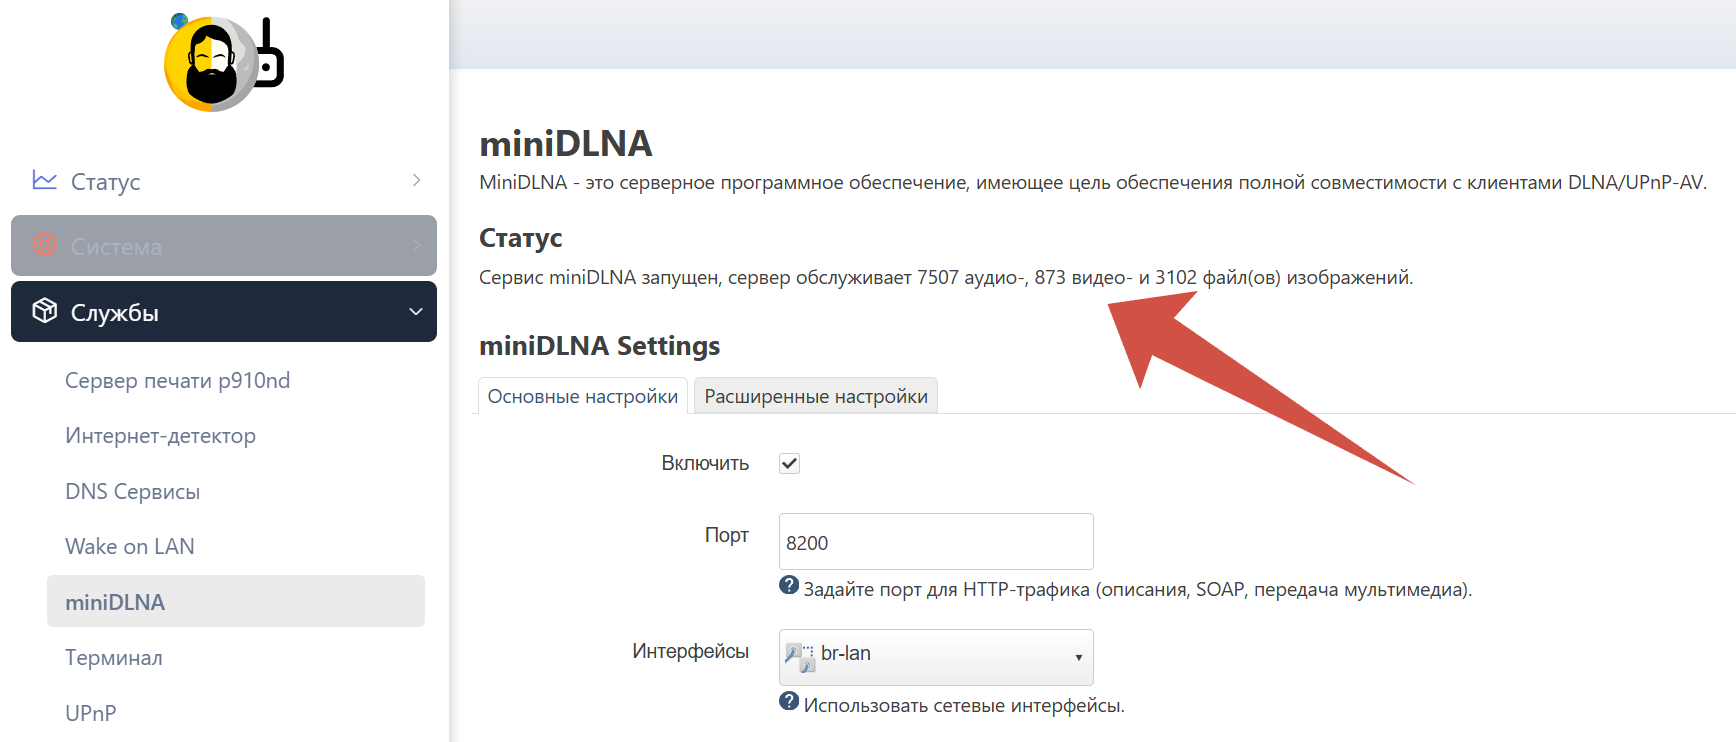Click the miniDLNA page heading
This screenshot has width=1736, height=742.
pyautogui.click(x=566, y=144)
